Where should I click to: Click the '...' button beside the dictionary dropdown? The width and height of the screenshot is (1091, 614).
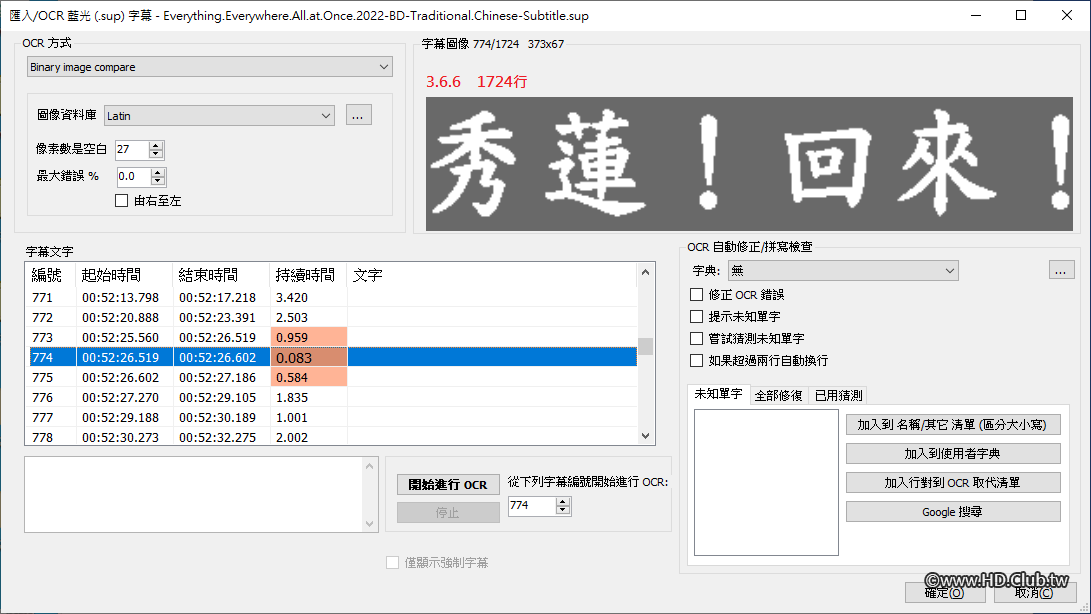(1061, 270)
